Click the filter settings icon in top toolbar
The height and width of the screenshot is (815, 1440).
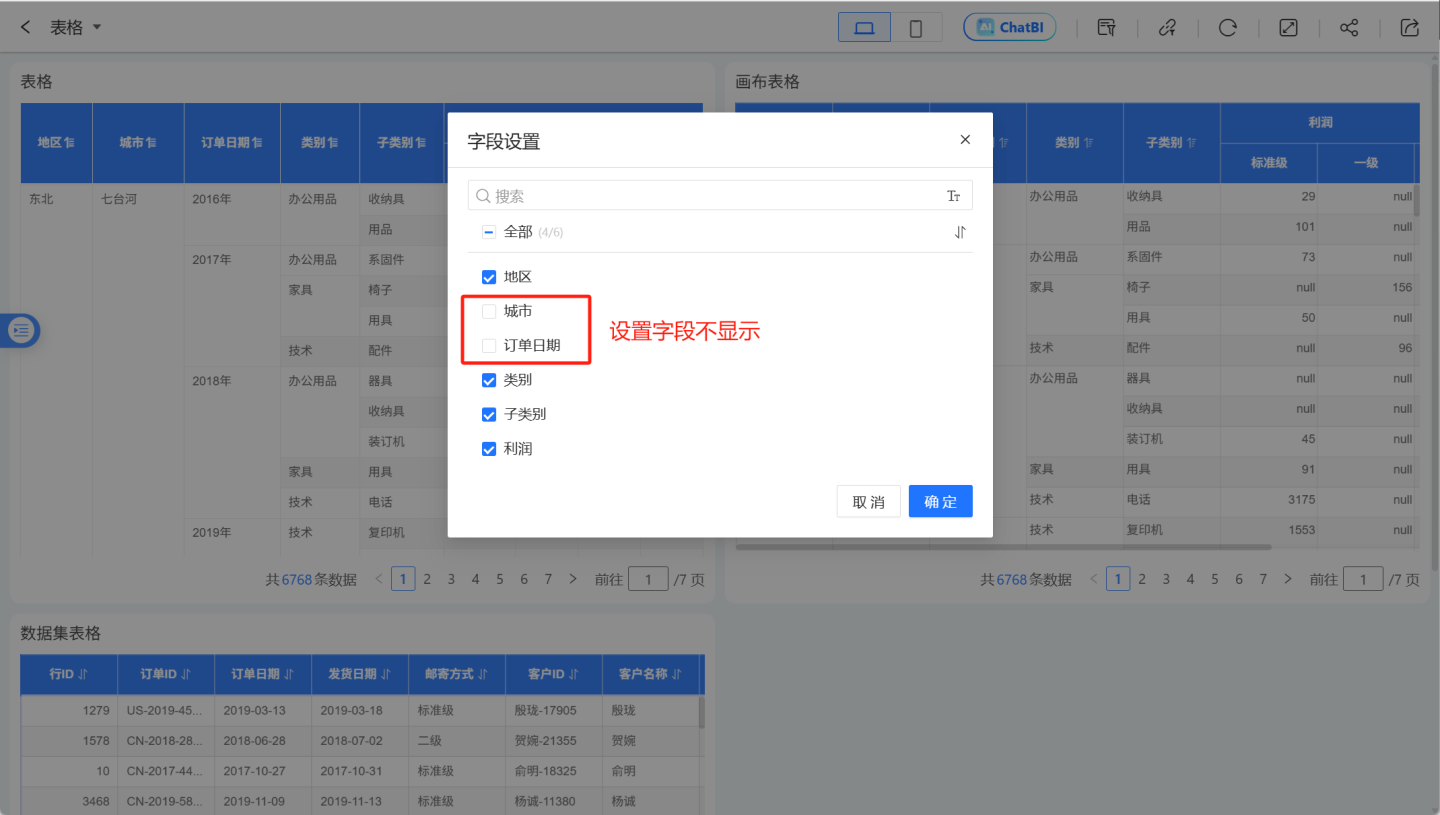click(x=1106, y=28)
